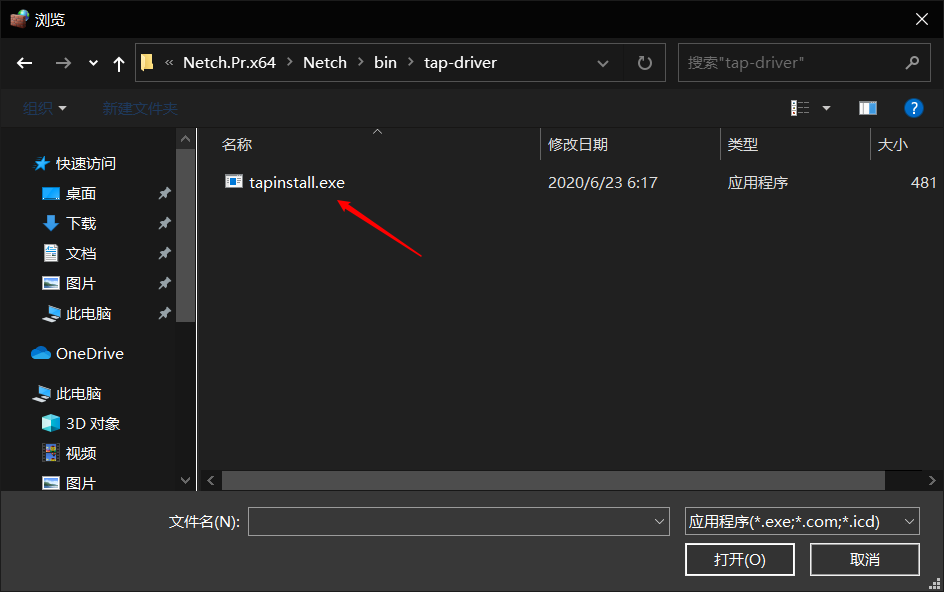Expand the address bar history dropdown
Viewport: 944px width, 592px height.
pyautogui.click(x=603, y=63)
